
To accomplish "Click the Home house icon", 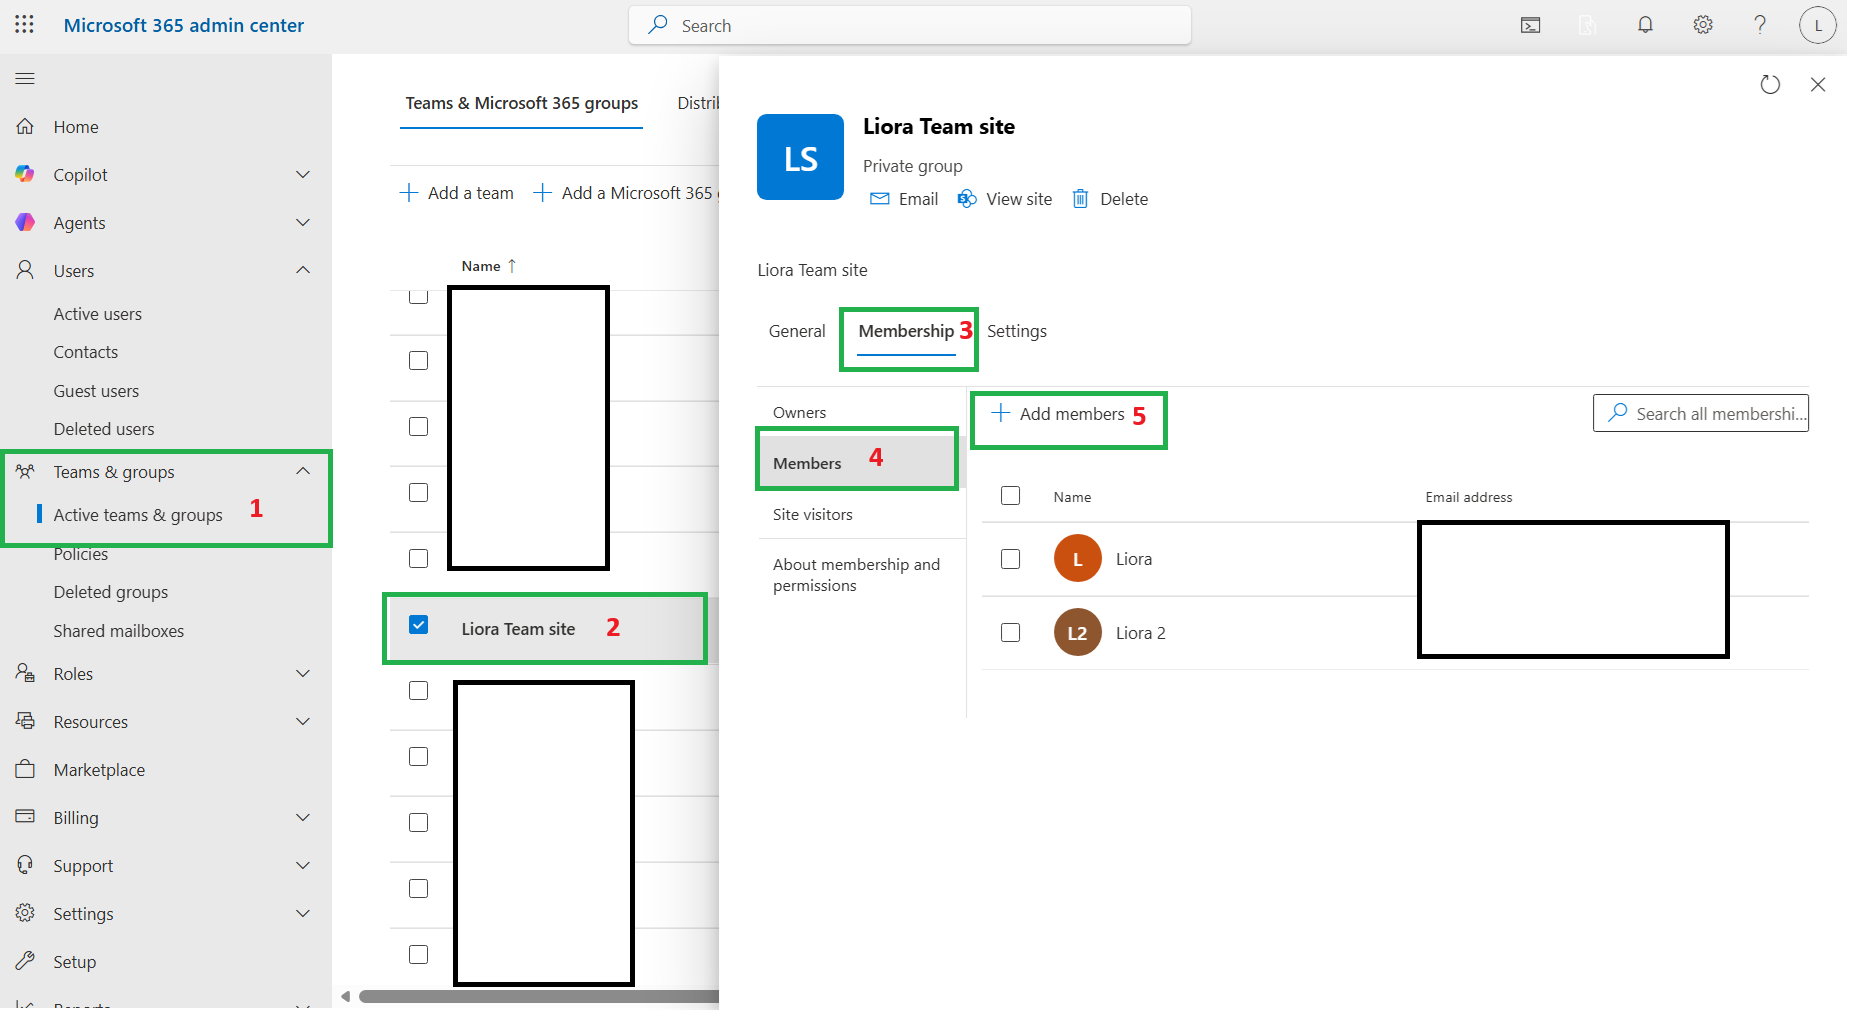I will click(x=25, y=127).
